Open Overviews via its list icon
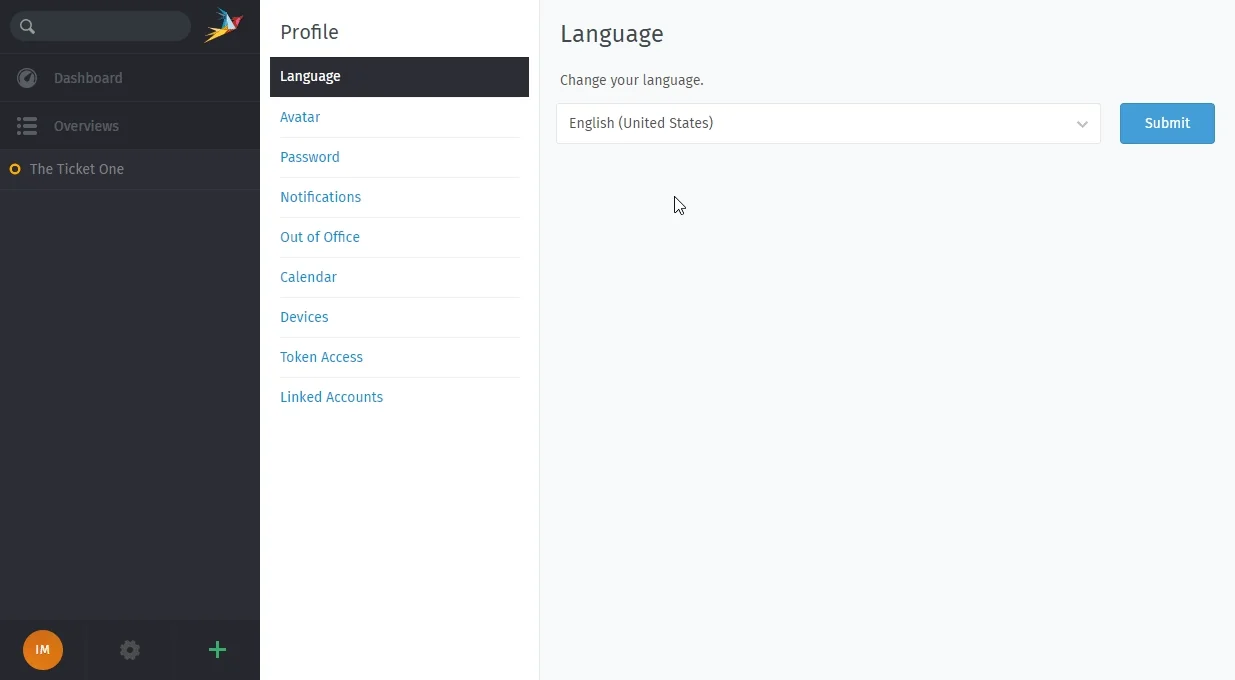This screenshot has width=1235, height=680. pyautogui.click(x=27, y=126)
